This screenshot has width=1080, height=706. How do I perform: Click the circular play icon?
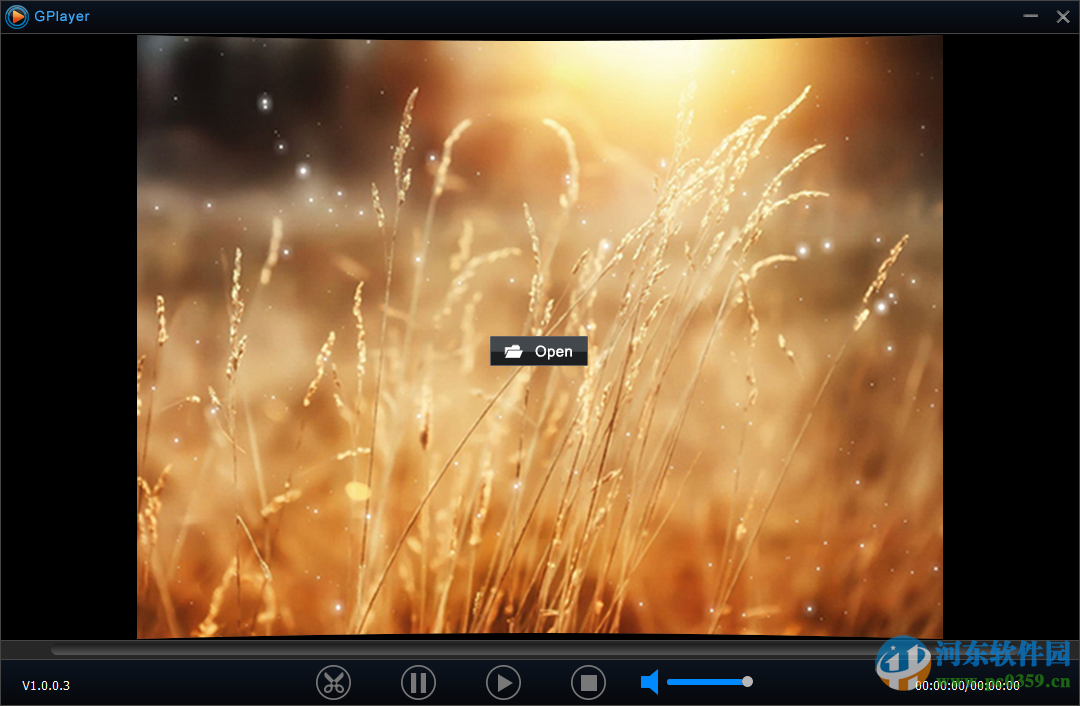click(503, 682)
